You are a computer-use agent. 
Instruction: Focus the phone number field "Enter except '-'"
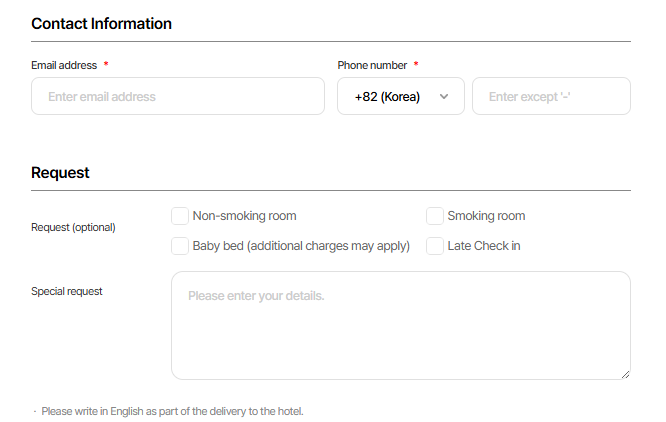551,97
